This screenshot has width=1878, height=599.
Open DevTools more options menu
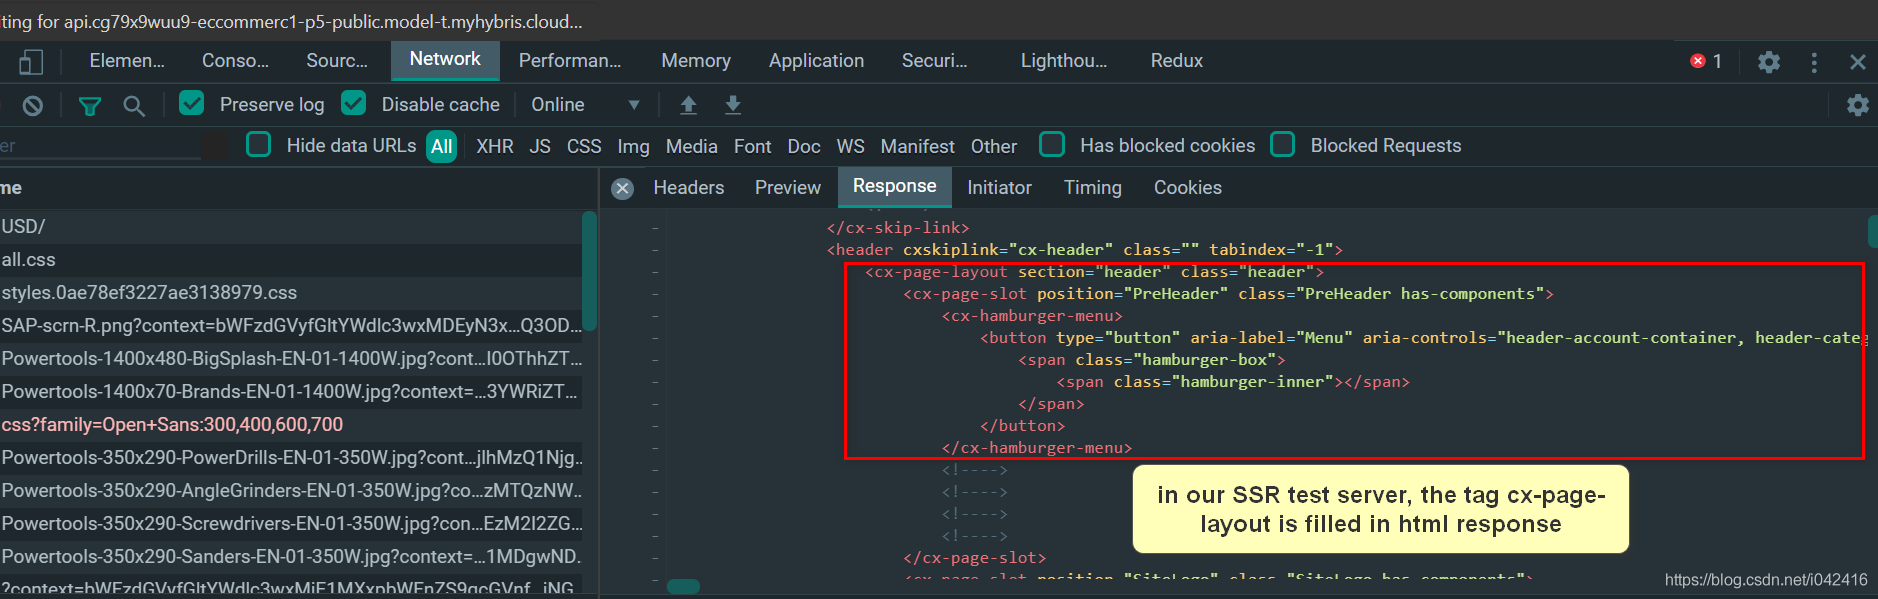1814,62
